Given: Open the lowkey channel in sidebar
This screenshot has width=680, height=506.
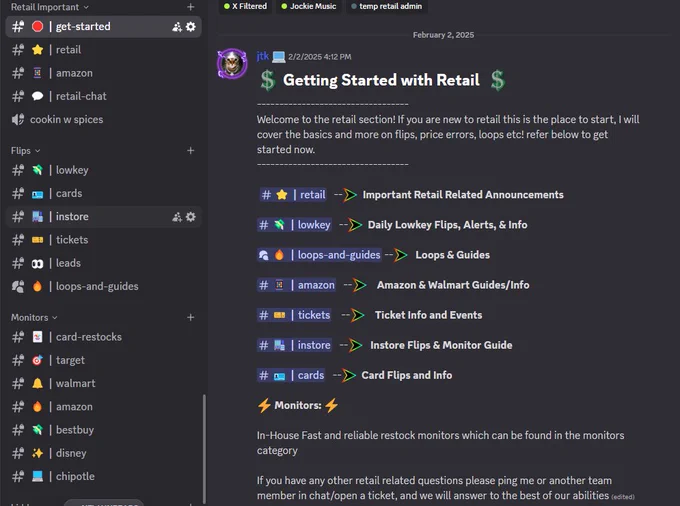Looking at the screenshot, I should click(x=103, y=170).
